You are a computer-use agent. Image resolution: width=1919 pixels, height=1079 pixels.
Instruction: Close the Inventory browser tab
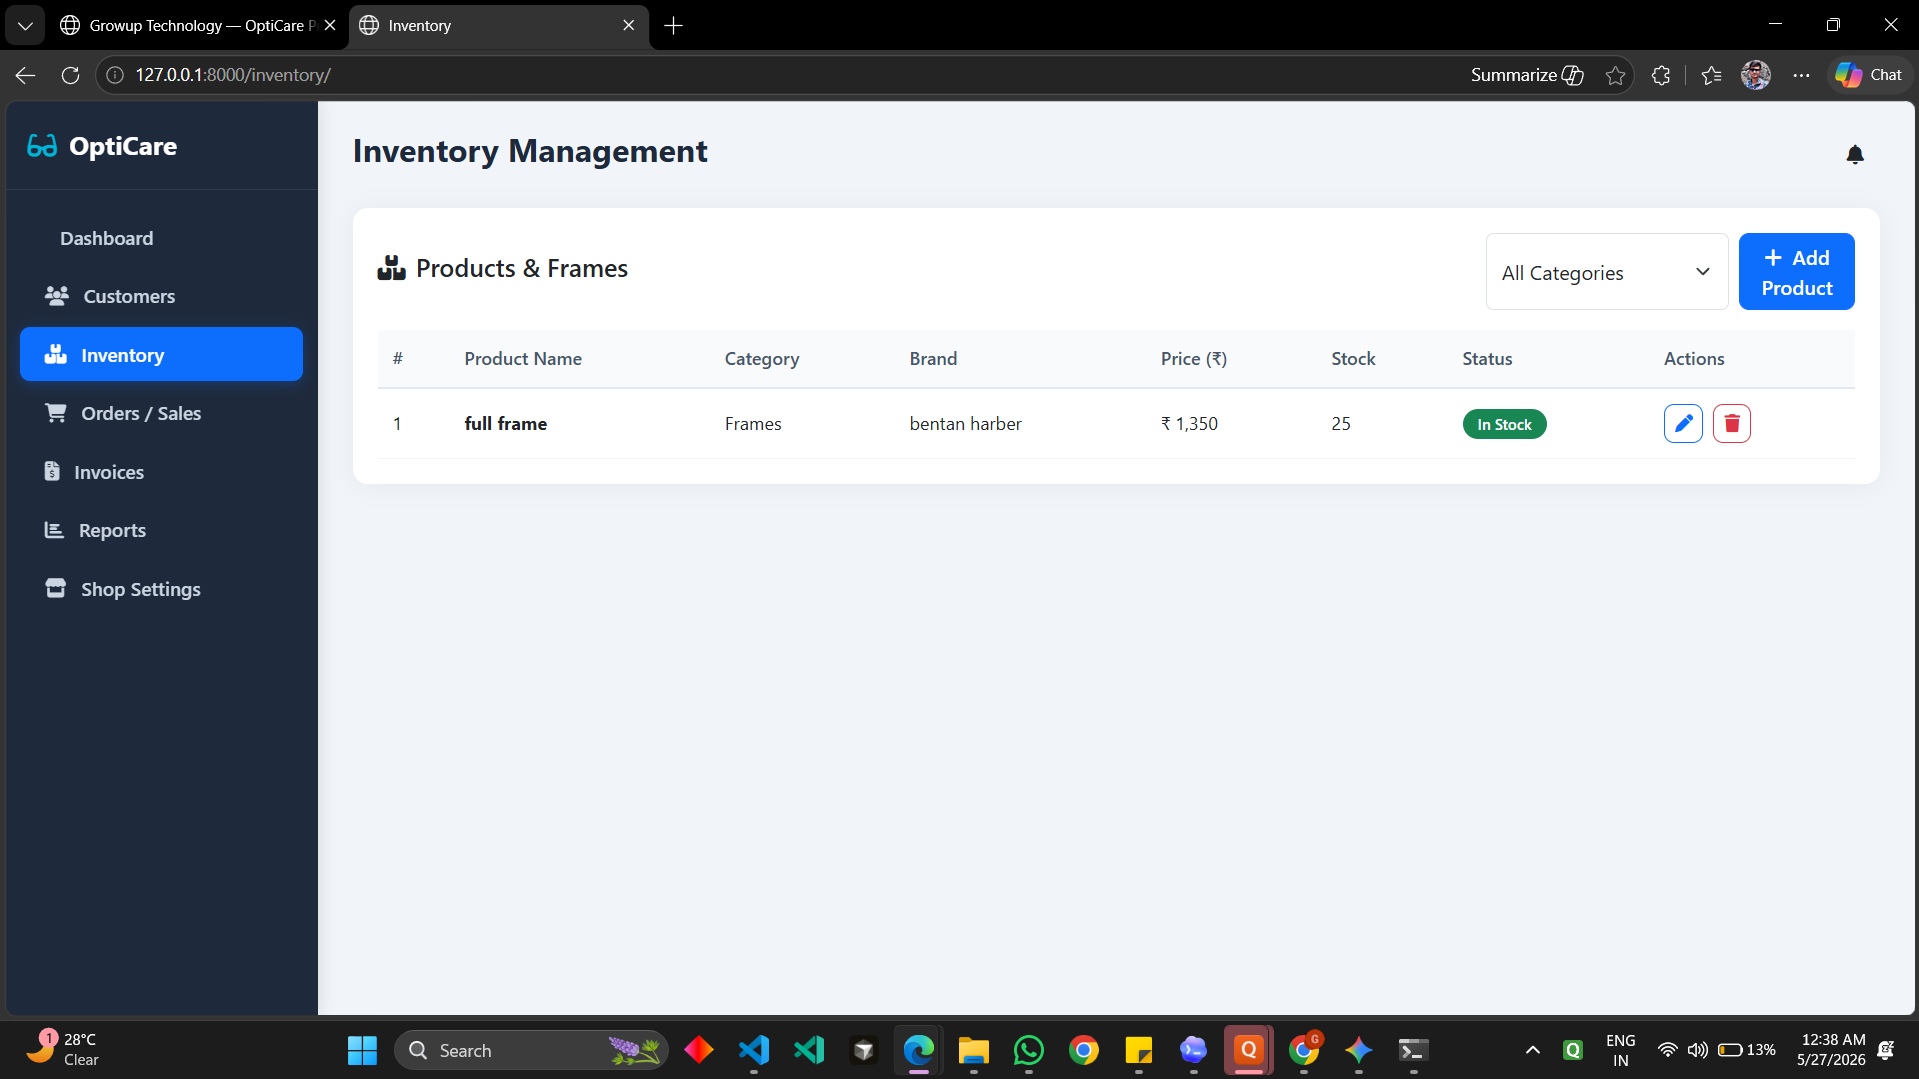(628, 26)
